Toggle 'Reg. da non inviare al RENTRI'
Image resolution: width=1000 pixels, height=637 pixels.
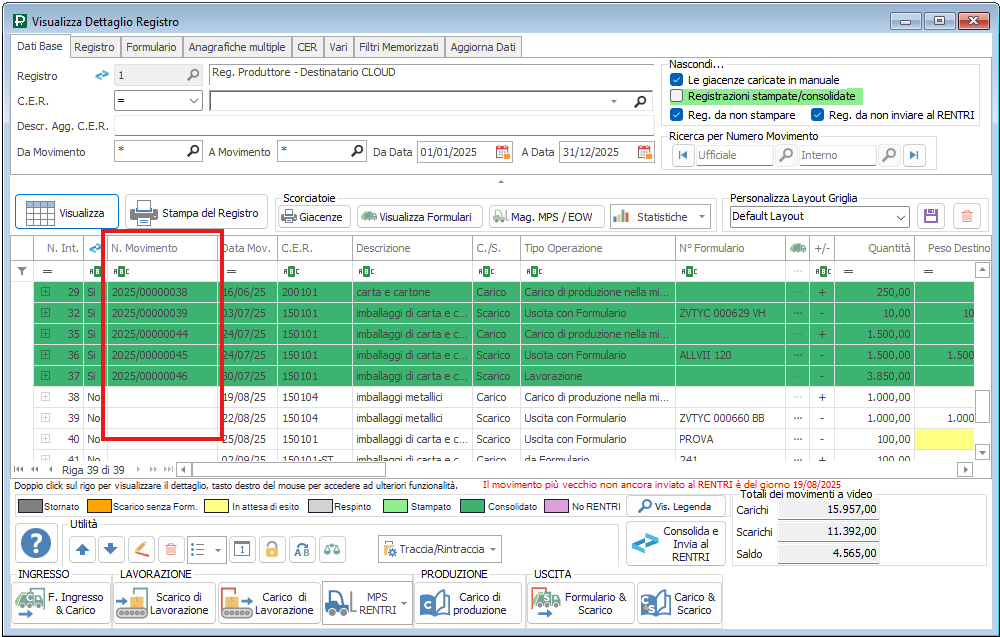818,115
